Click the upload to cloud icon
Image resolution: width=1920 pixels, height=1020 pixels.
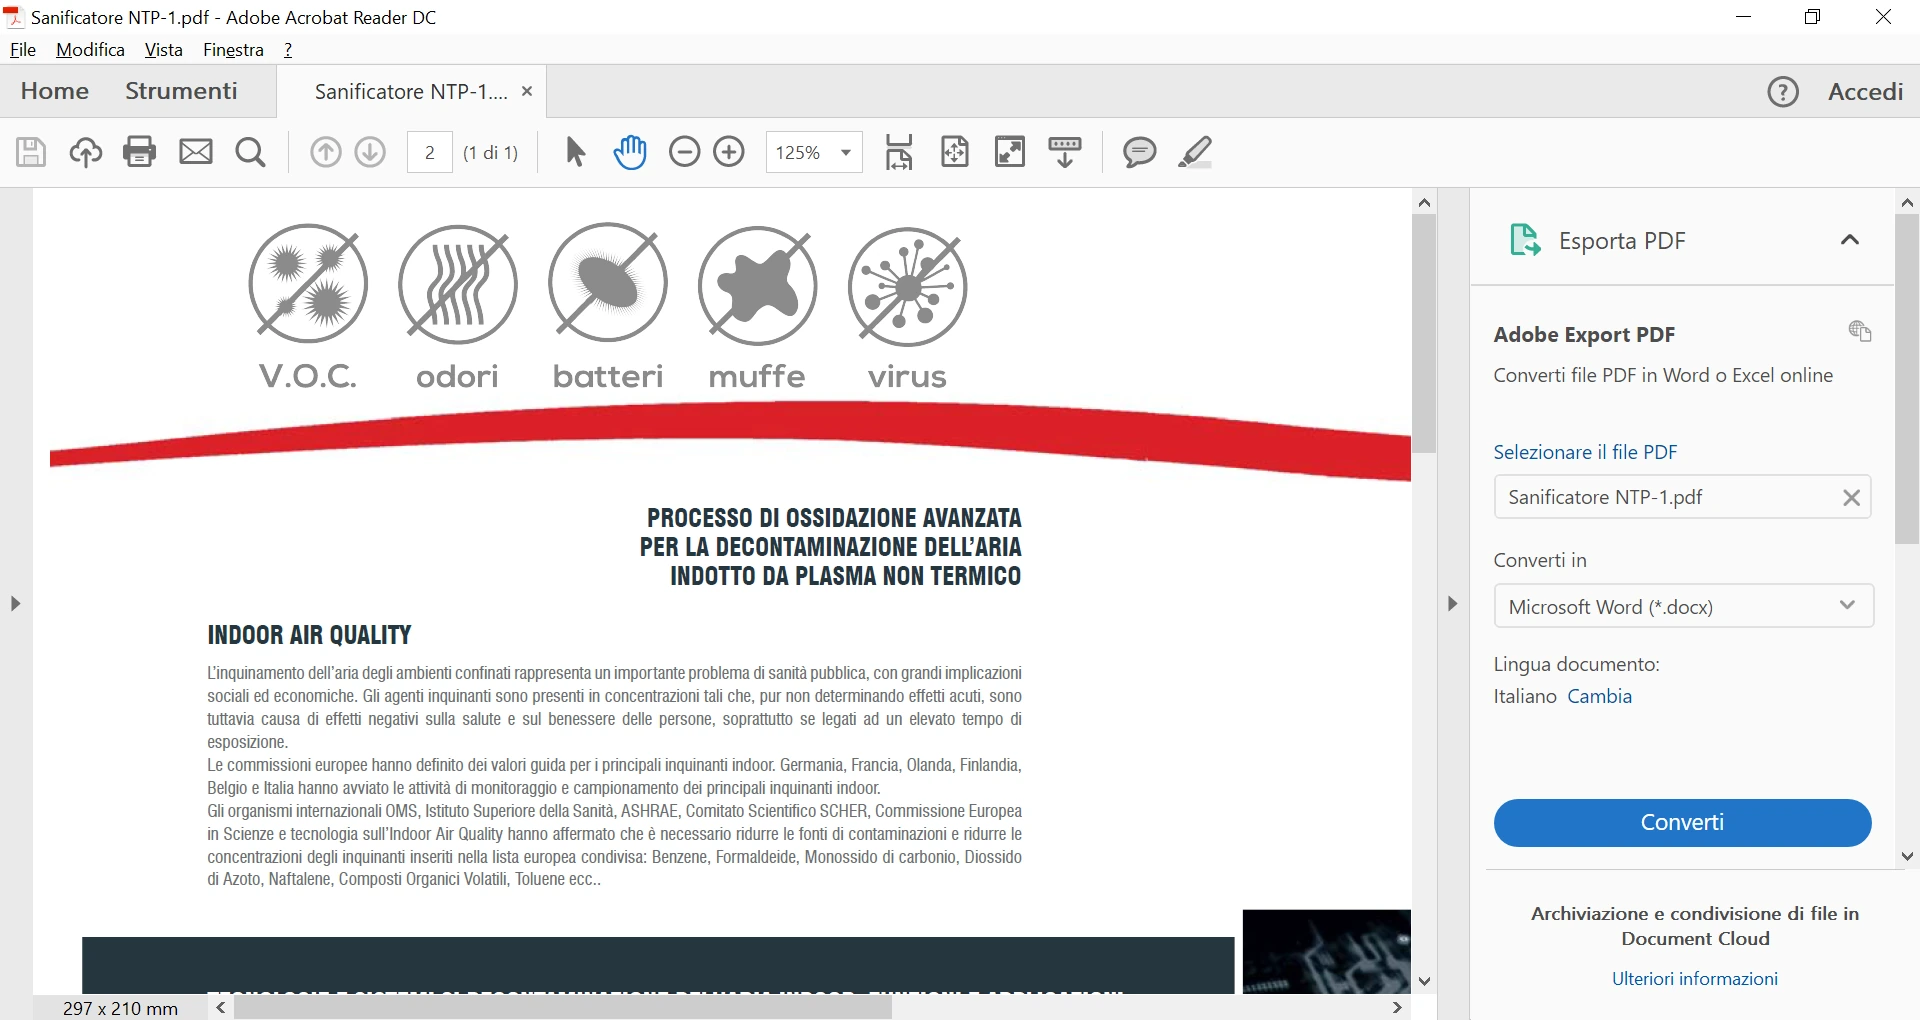click(86, 152)
